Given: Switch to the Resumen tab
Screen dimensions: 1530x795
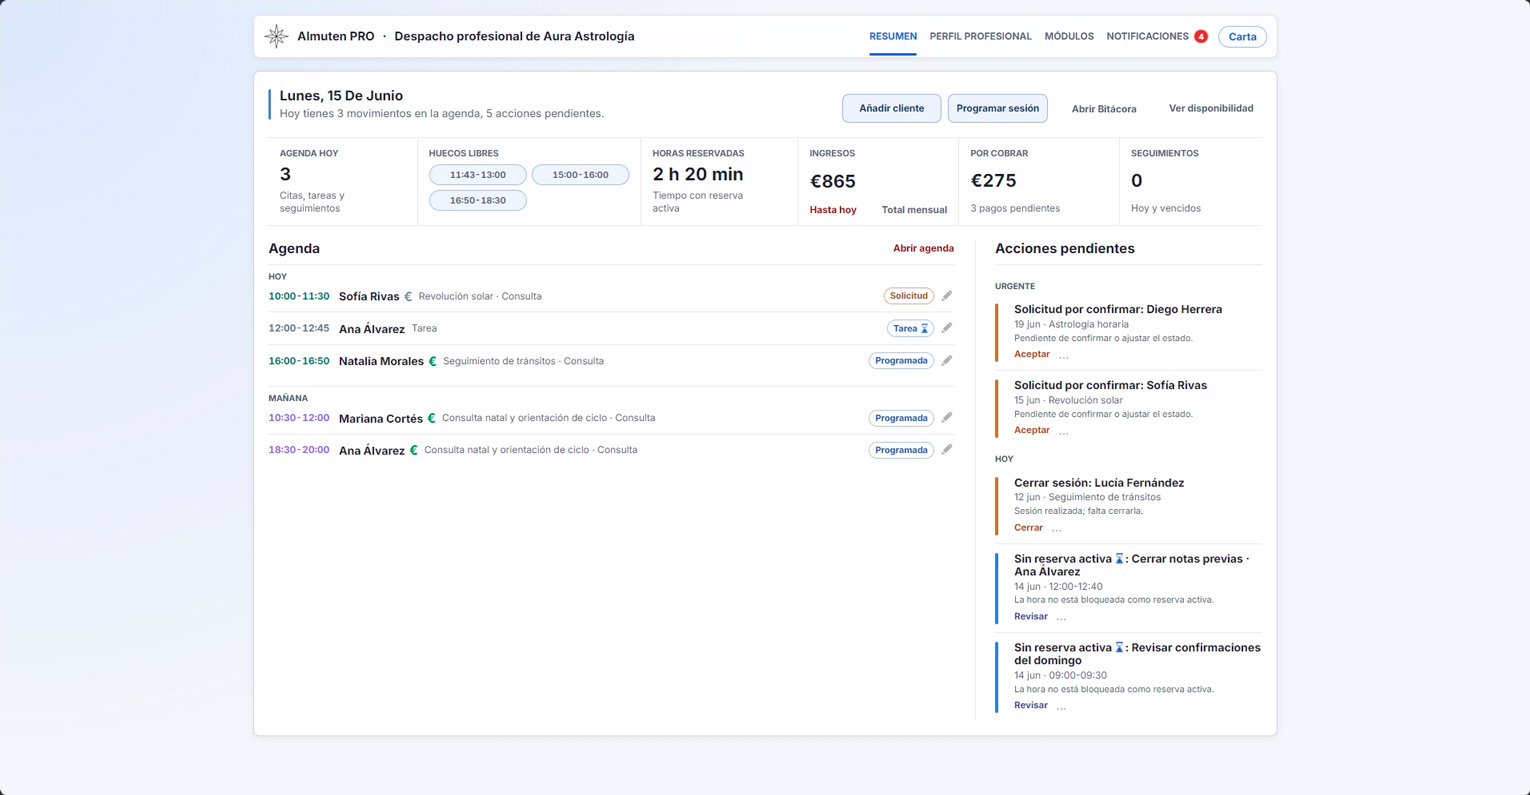Looking at the screenshot, I should [x=893, y=37].
